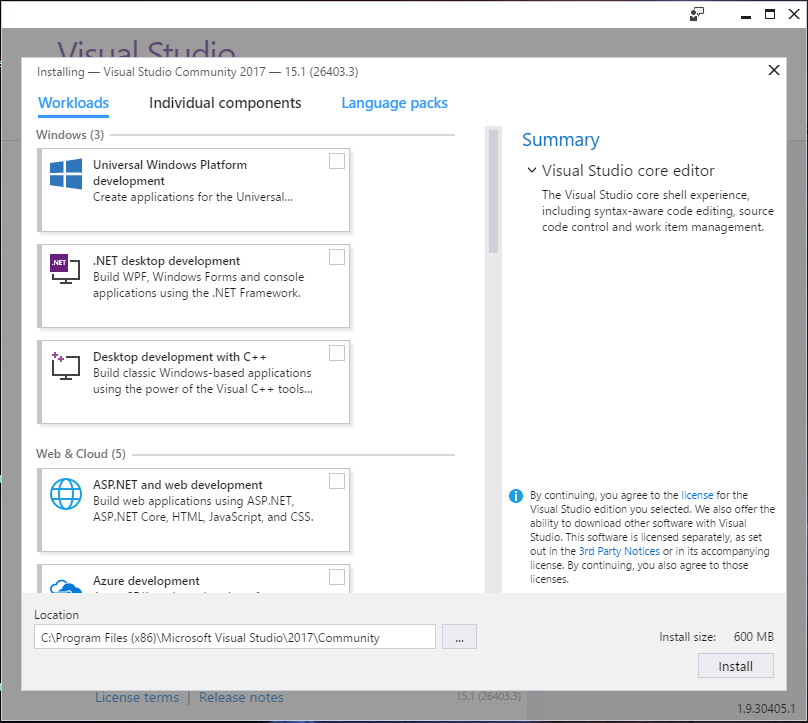This screenshot has height=723, width=808.
Task: Click the ASP.NET globe icon
Action: (x=66, y=494)
